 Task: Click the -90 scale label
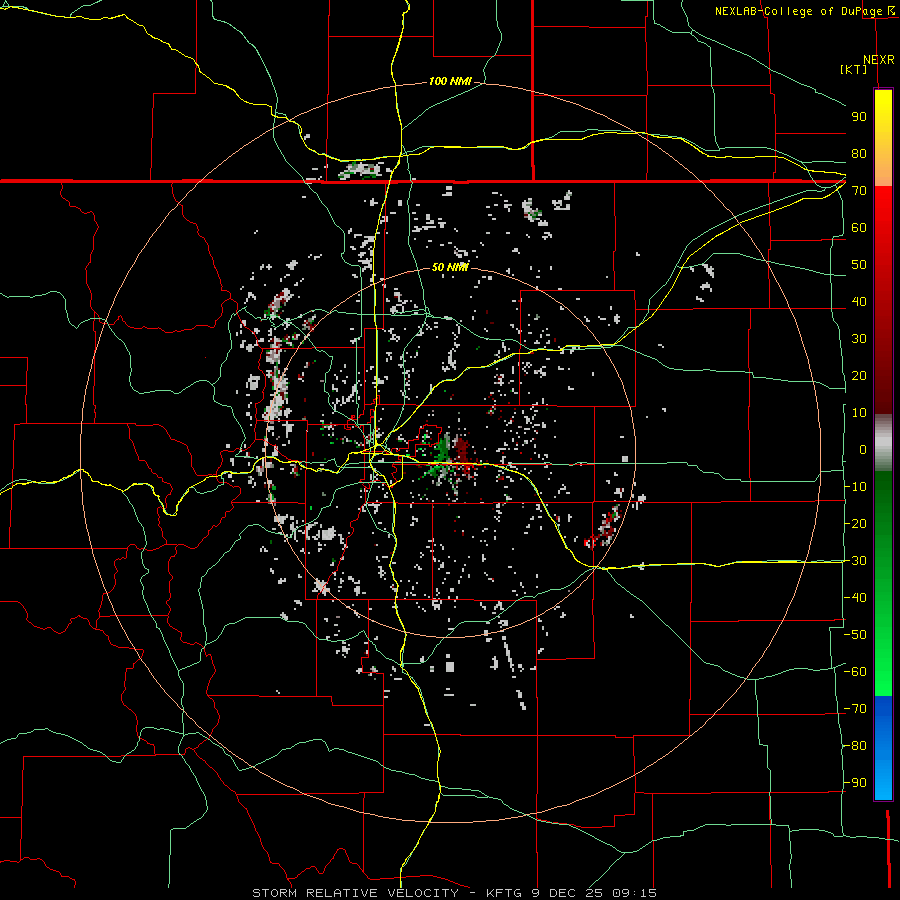click(855, 782)
